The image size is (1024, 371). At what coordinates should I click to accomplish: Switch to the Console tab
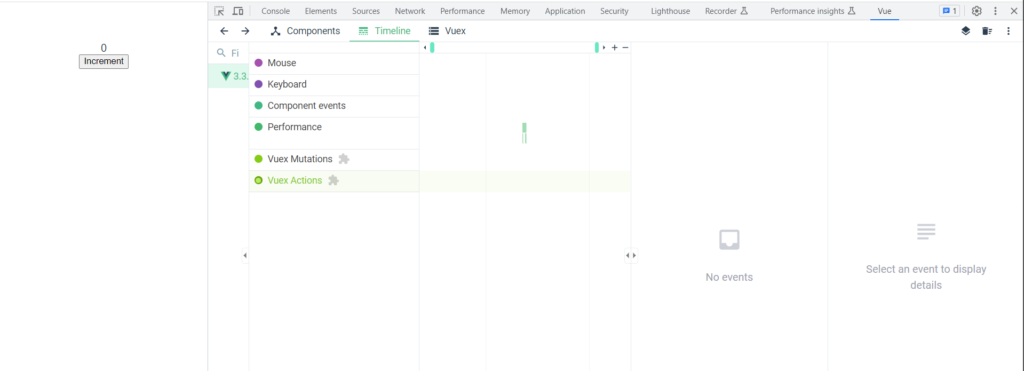click(x=276, y=11)
